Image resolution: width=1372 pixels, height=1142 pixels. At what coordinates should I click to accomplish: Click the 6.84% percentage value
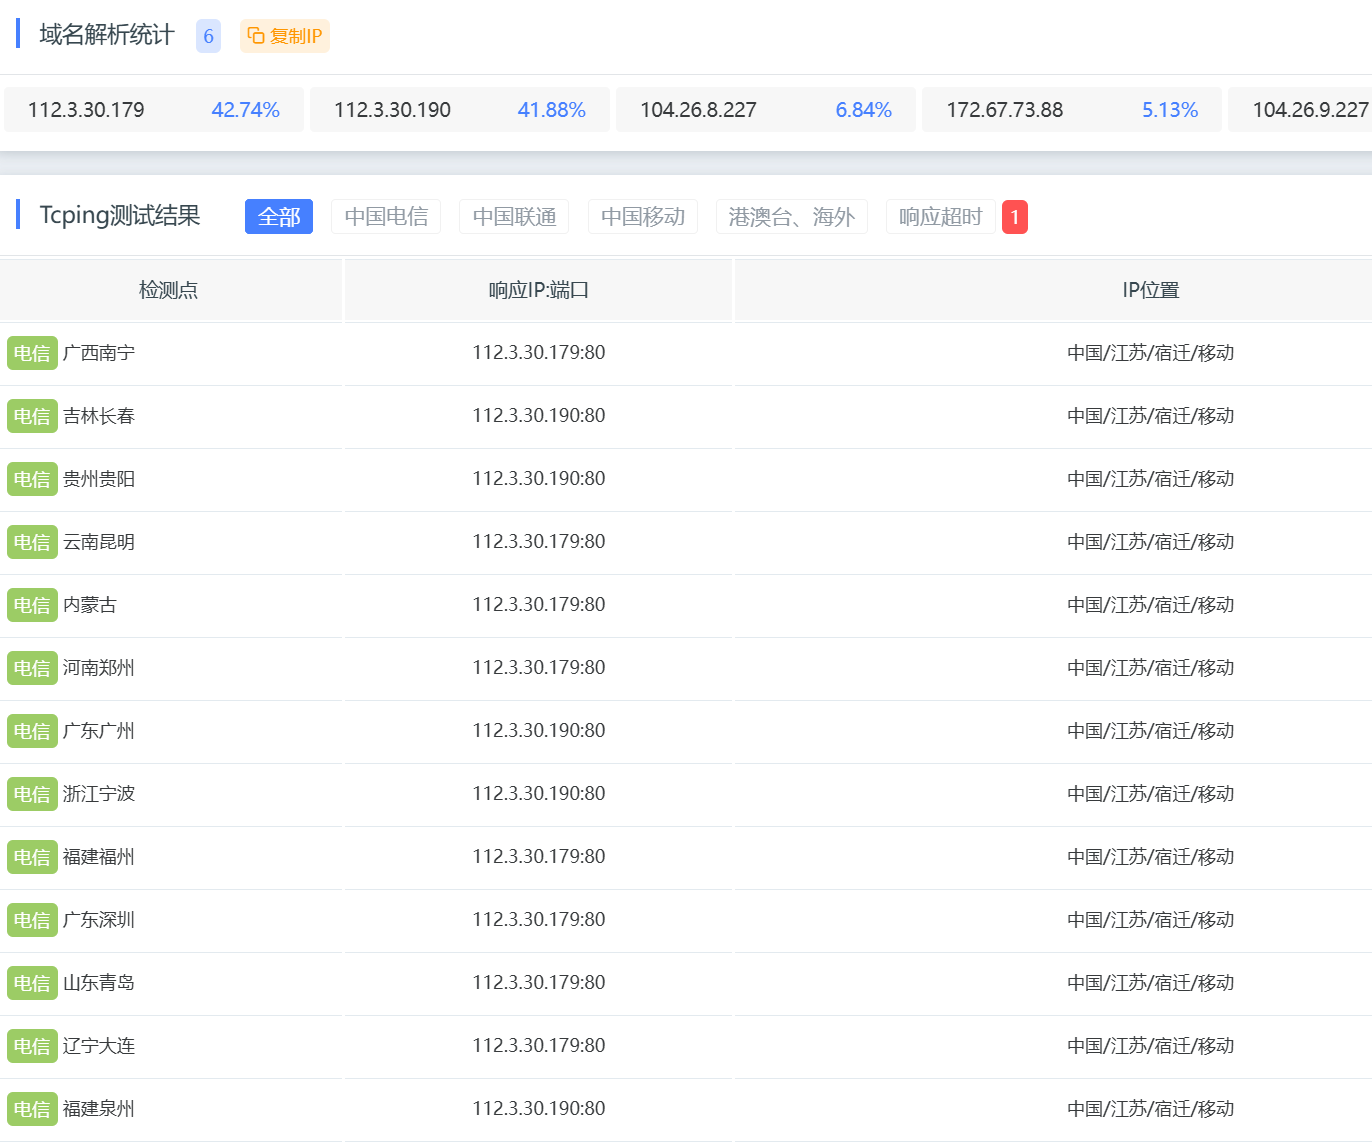tap(864, 110)
